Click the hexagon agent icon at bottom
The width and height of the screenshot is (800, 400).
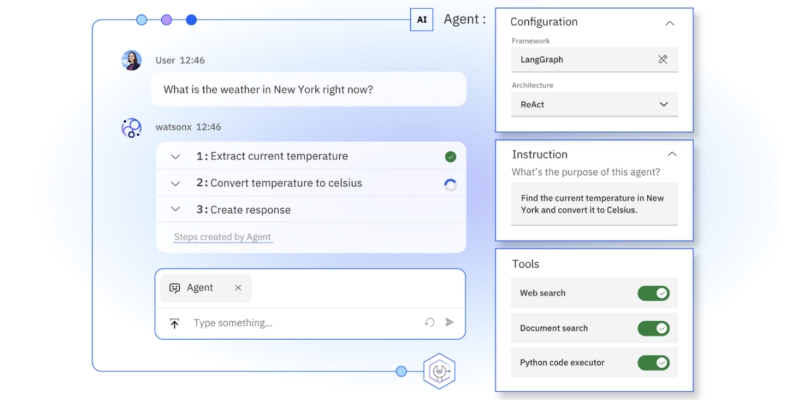coord(439,372)
